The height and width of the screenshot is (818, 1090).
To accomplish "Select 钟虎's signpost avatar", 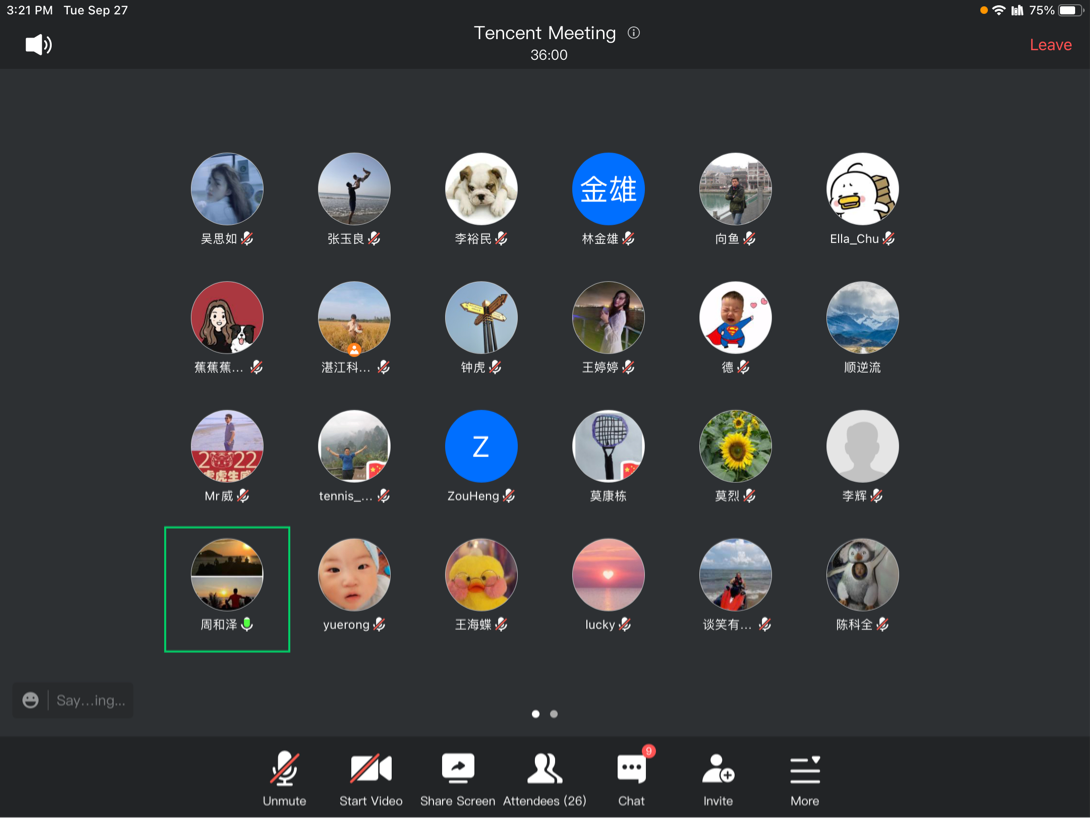I will pos(481,318).
